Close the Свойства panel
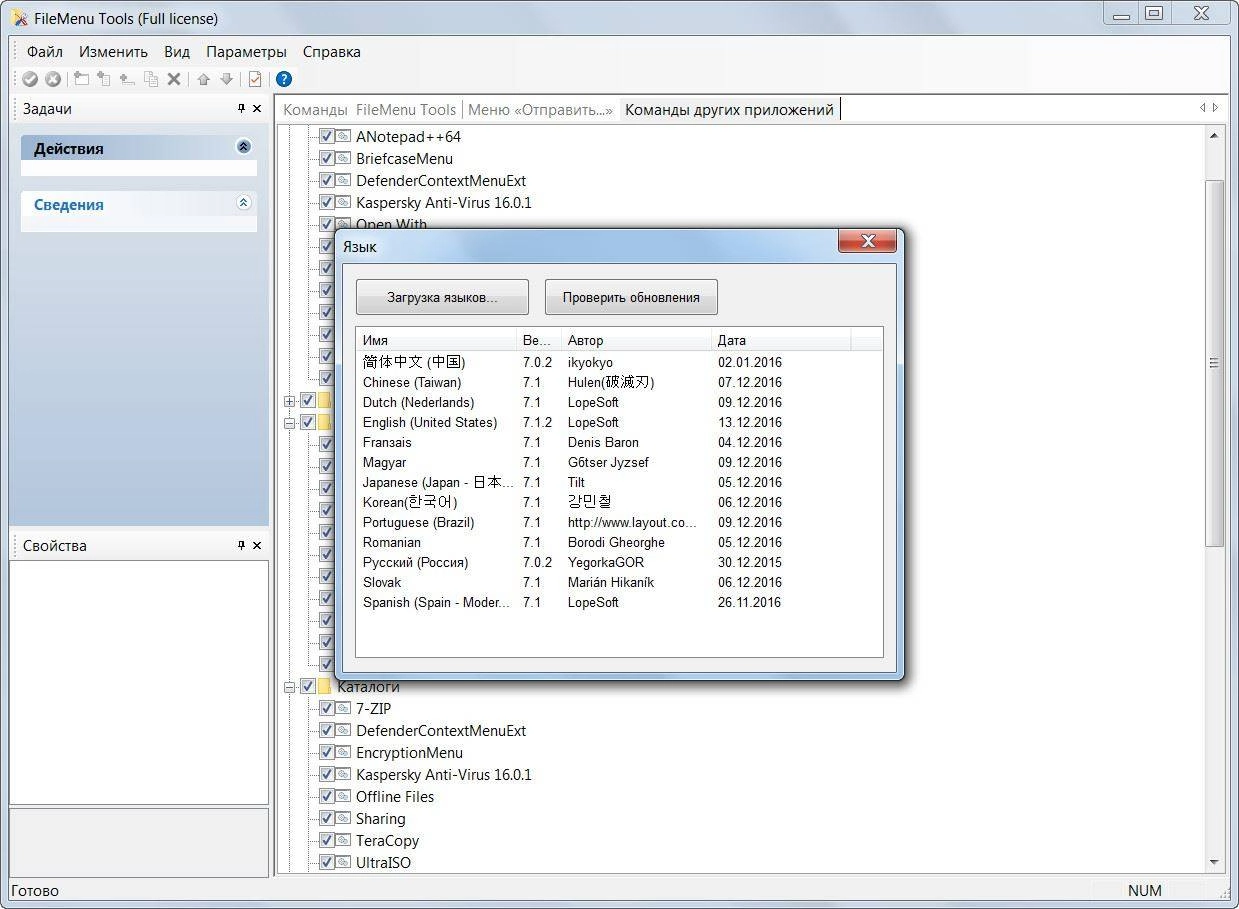This screenshot has height=909, width=1239. [257, 545]
